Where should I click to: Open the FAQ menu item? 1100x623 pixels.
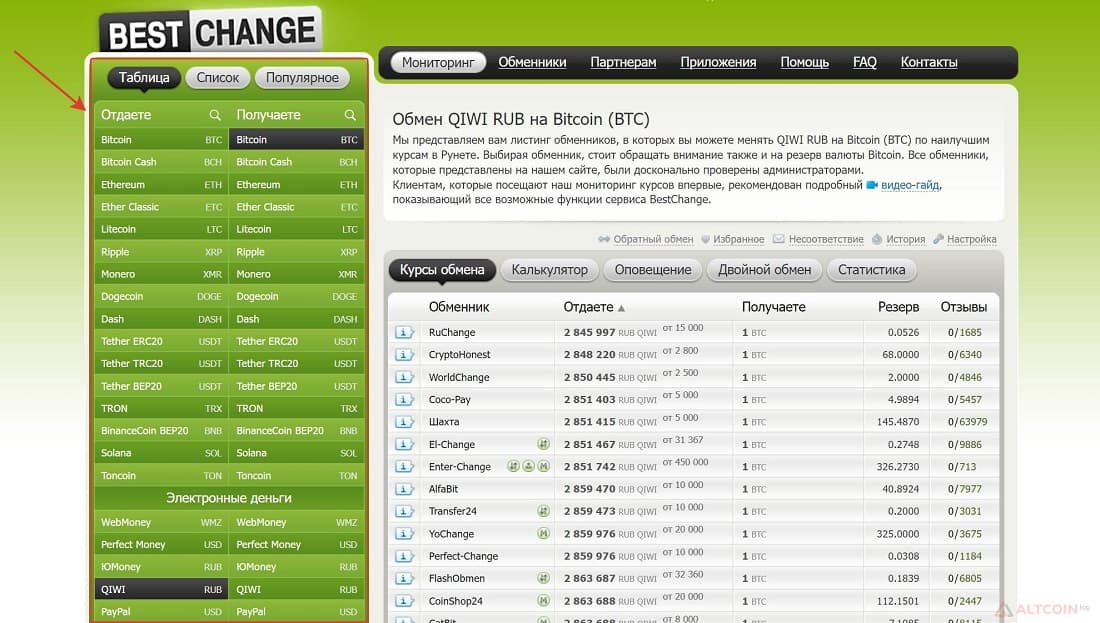tap(865, 62)
